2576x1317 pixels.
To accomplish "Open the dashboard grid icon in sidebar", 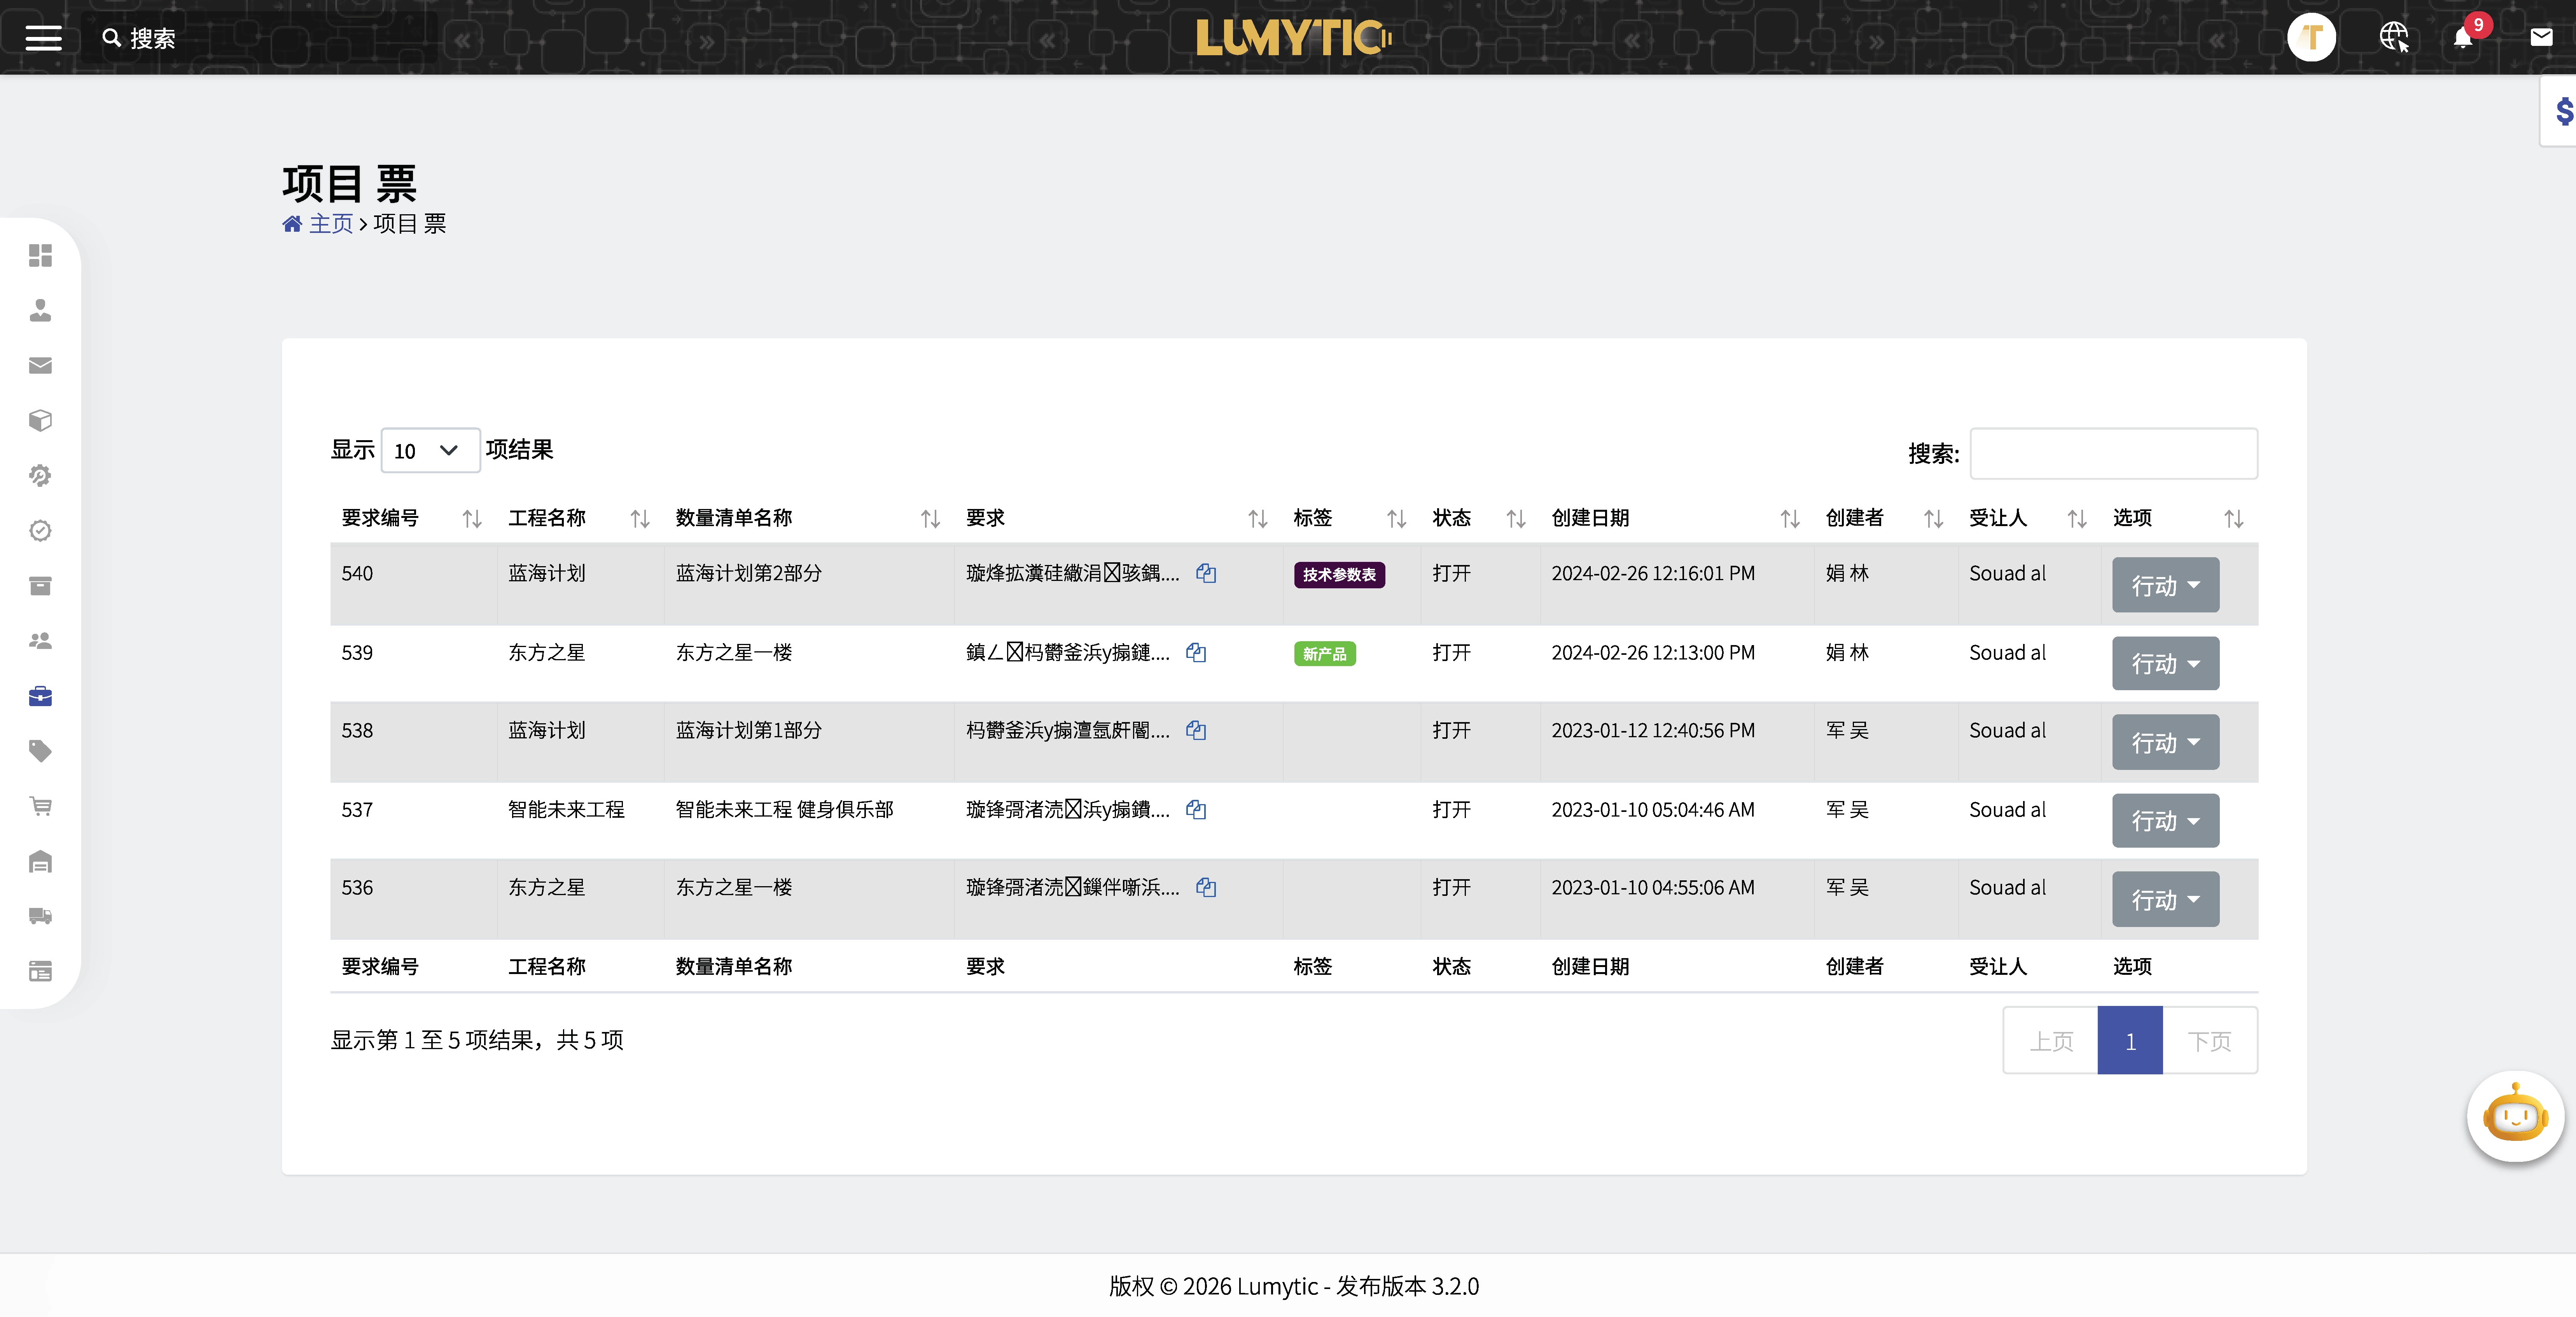I will 40,255.
